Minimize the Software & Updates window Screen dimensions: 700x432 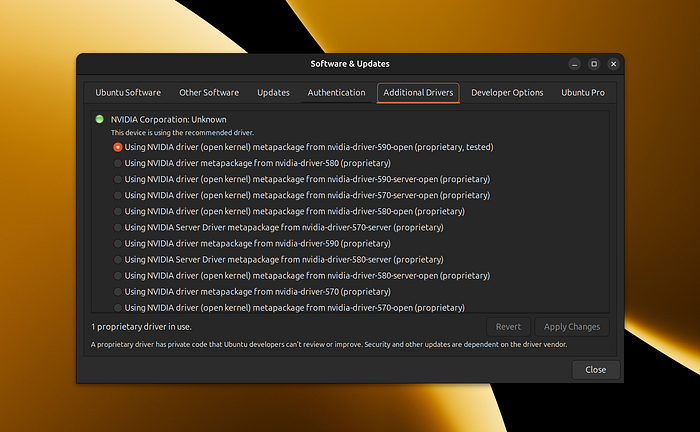tap(574, 64)
